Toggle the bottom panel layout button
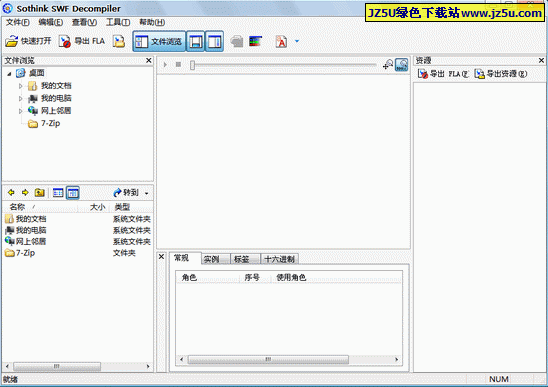Viewport: 548px width, 387px height. [195, 42]
